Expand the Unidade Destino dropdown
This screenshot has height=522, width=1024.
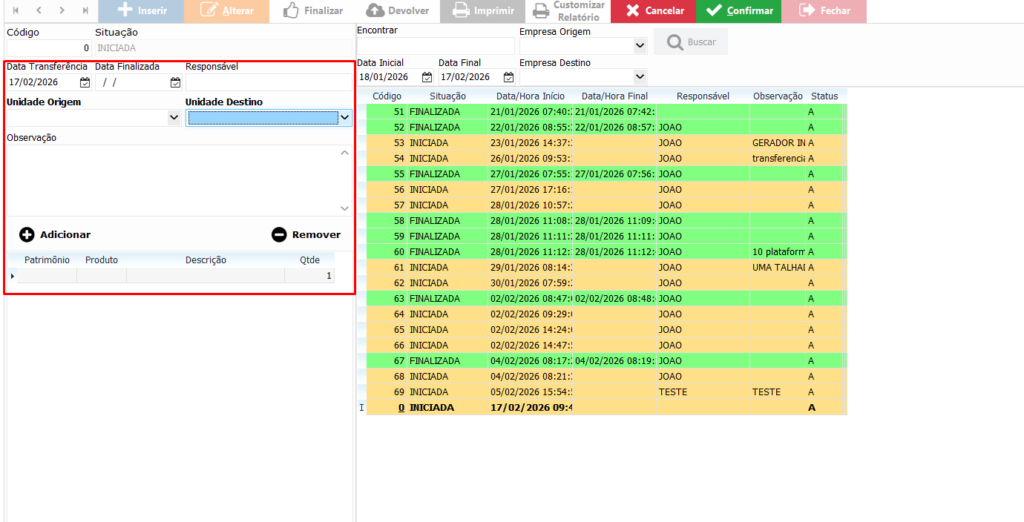tap(345, 118)
